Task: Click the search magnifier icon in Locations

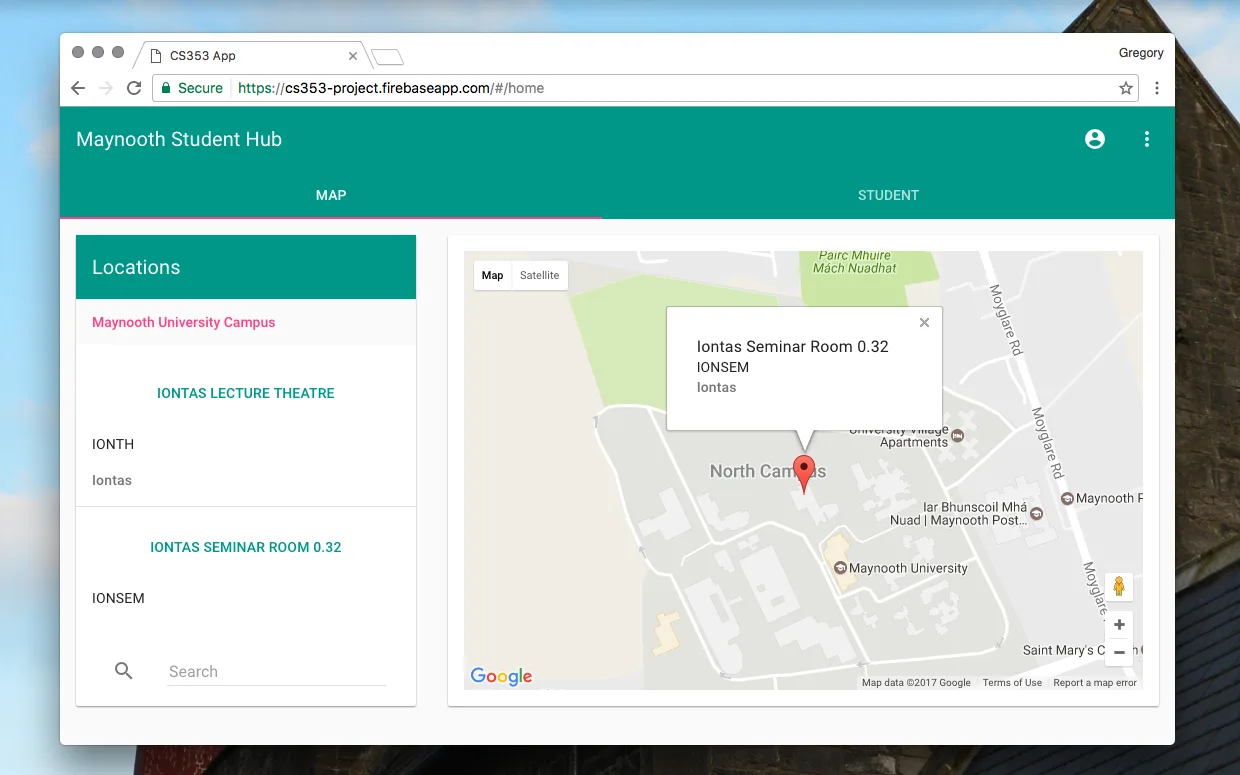Action: pos(124,671)
